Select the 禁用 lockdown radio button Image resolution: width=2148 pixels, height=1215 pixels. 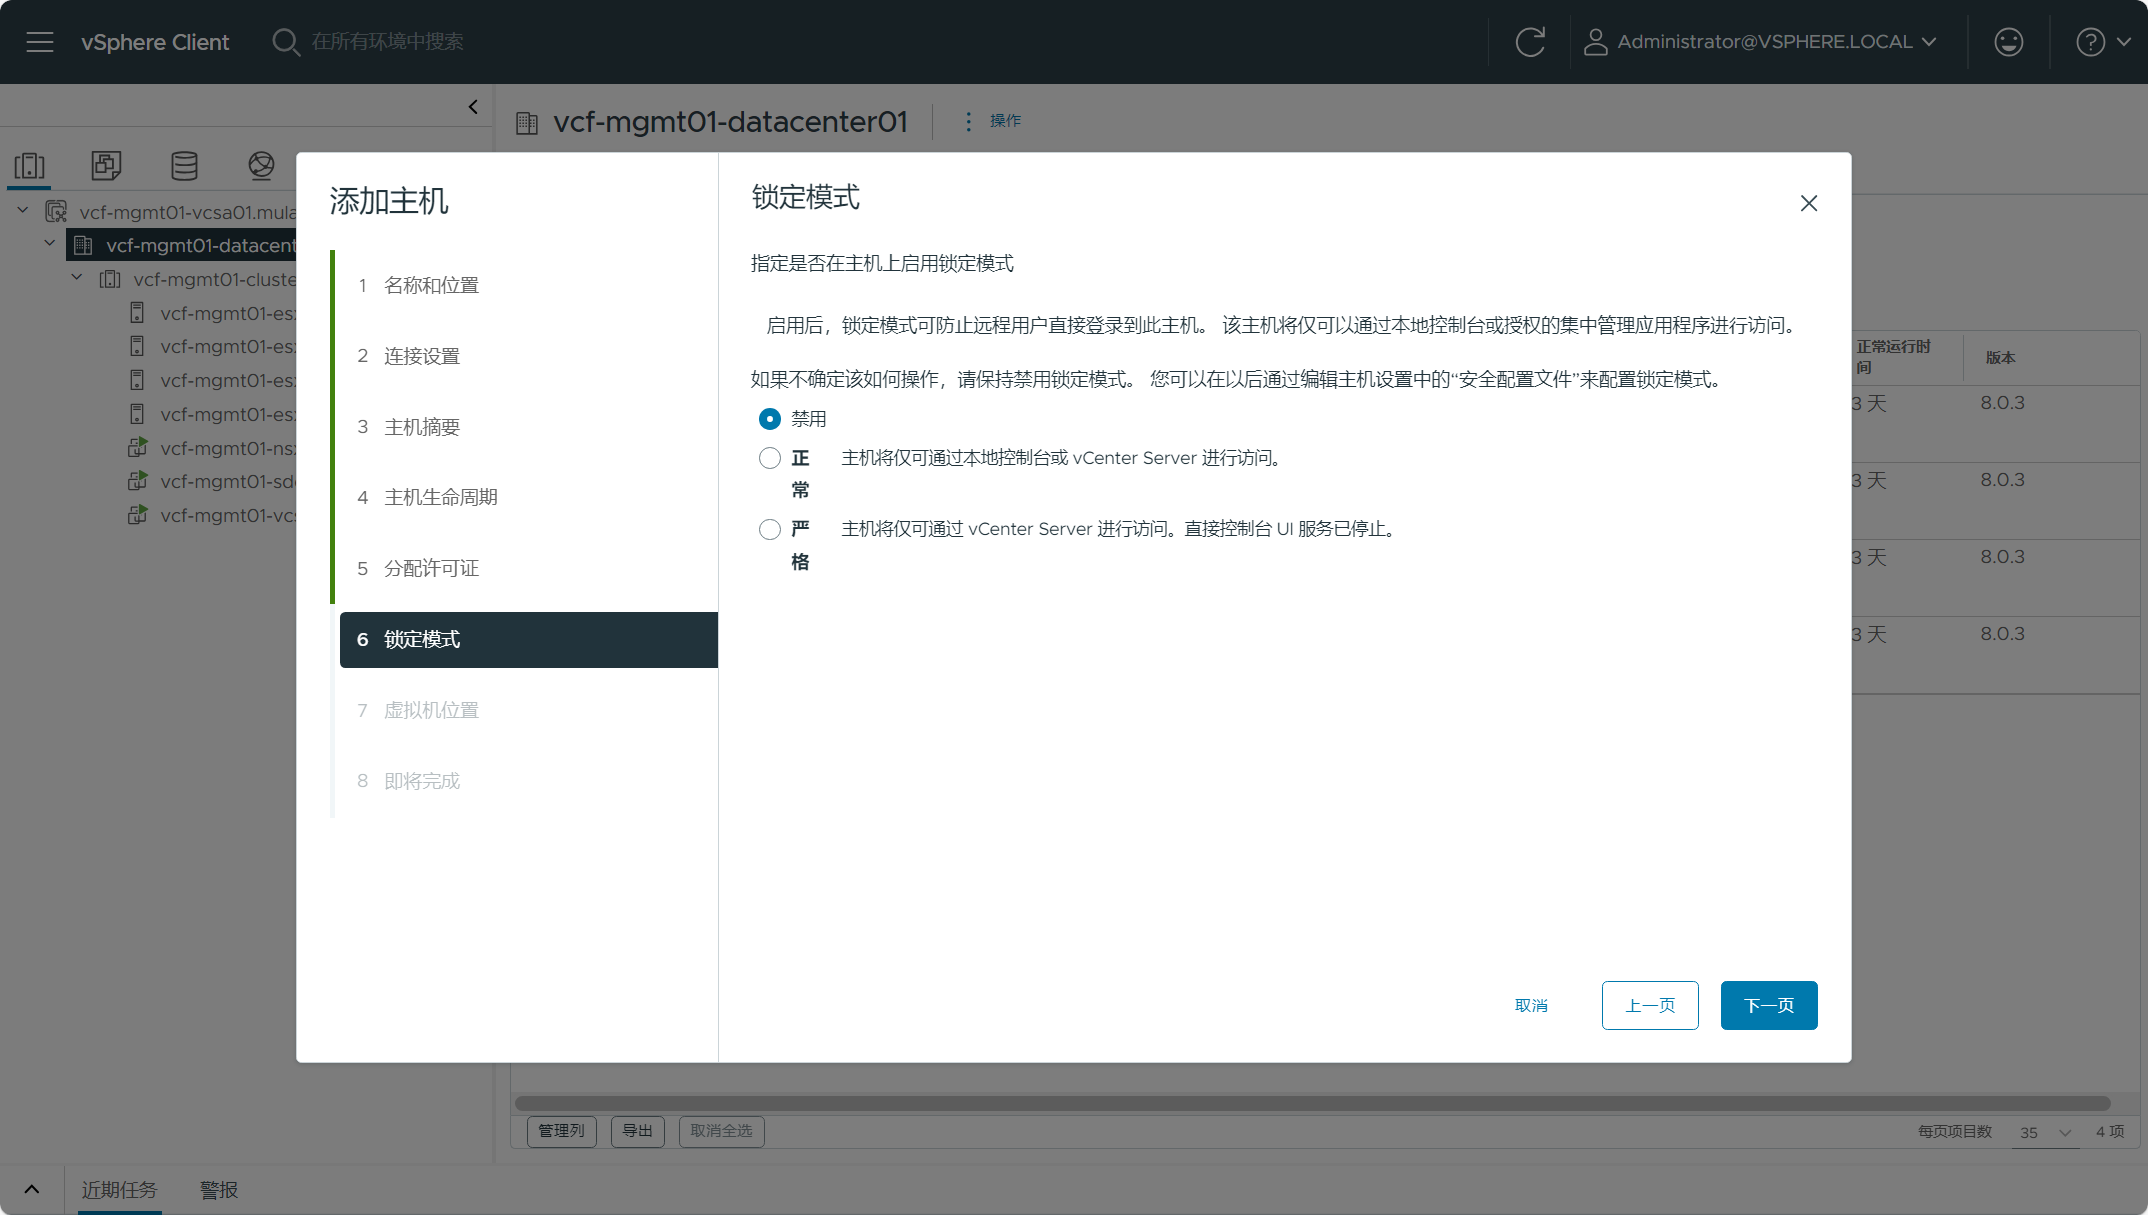coord(769,419)
